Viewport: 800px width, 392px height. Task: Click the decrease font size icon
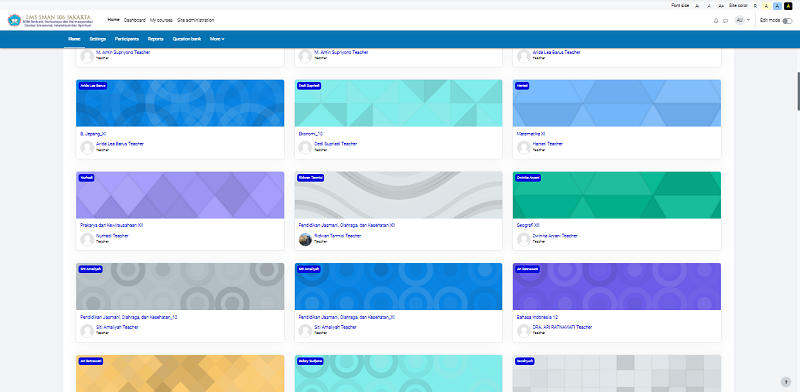(x=697, y=6)
